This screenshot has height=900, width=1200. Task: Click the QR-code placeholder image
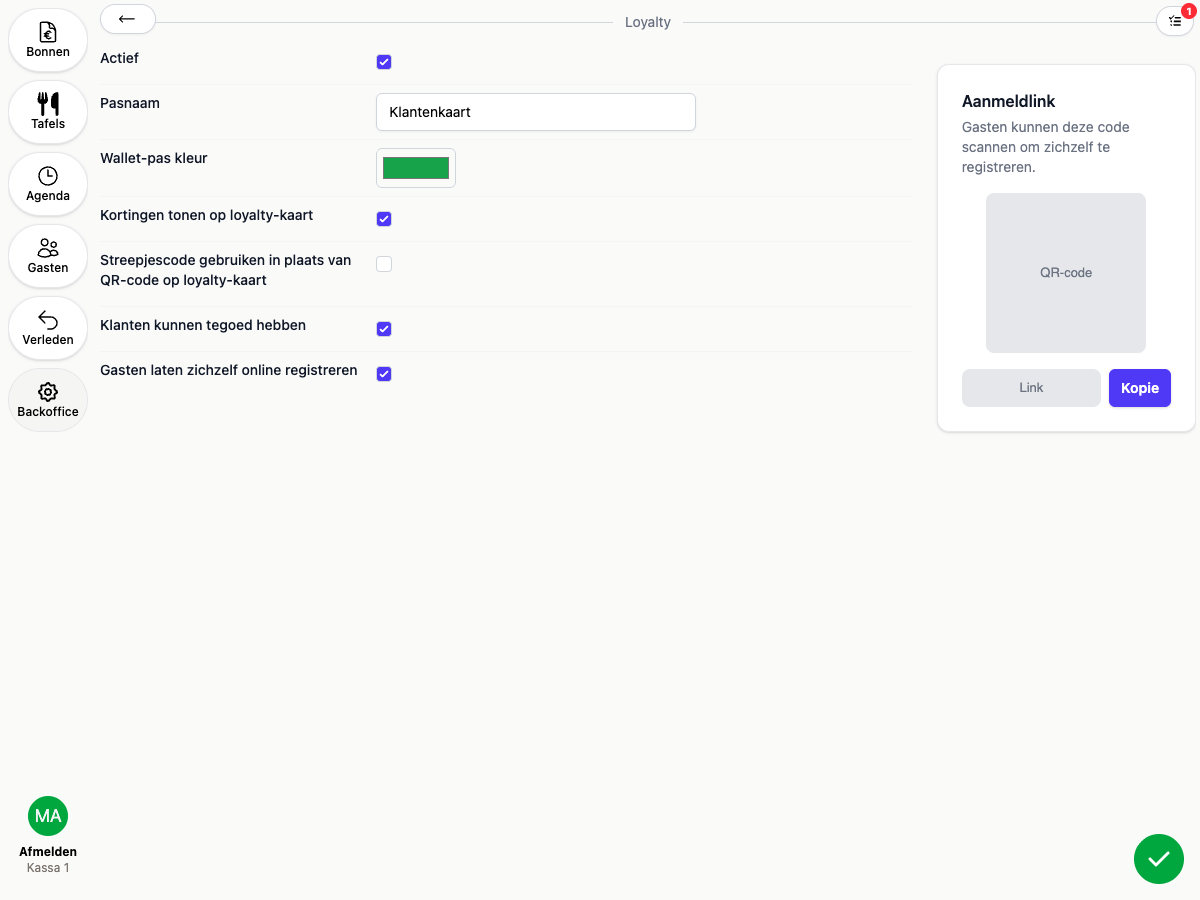click(1066, 273)
